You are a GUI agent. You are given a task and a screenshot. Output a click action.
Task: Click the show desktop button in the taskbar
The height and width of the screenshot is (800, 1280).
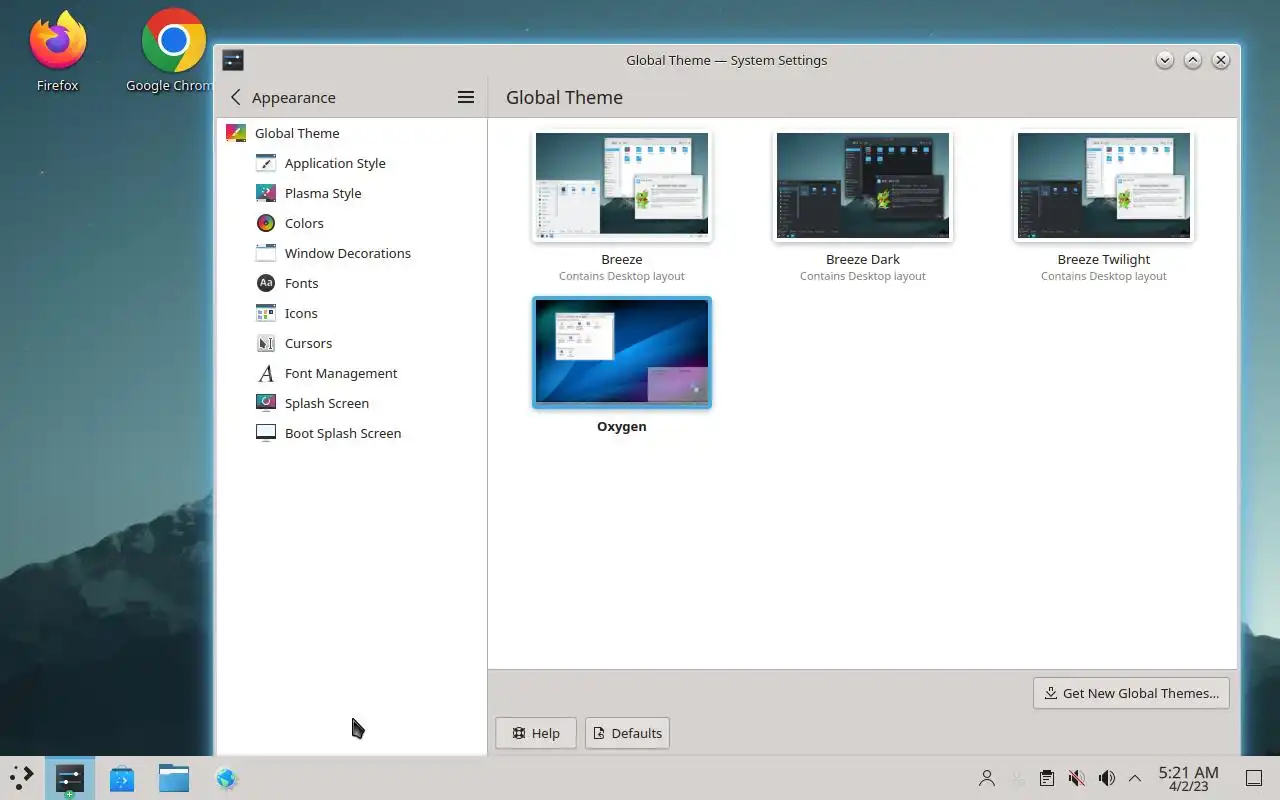pos(1253,778)
